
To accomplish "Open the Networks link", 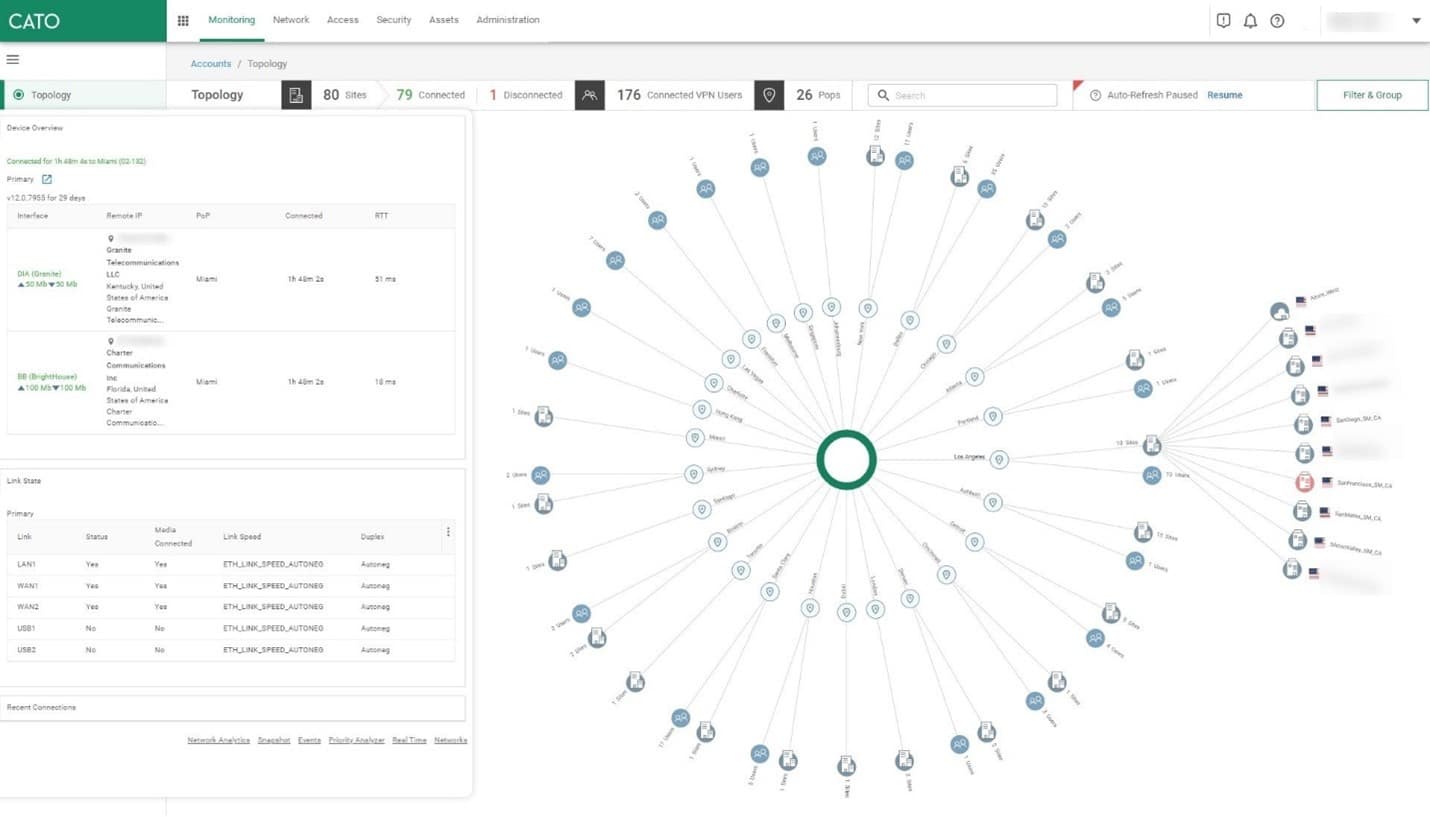I will (451, 740).
